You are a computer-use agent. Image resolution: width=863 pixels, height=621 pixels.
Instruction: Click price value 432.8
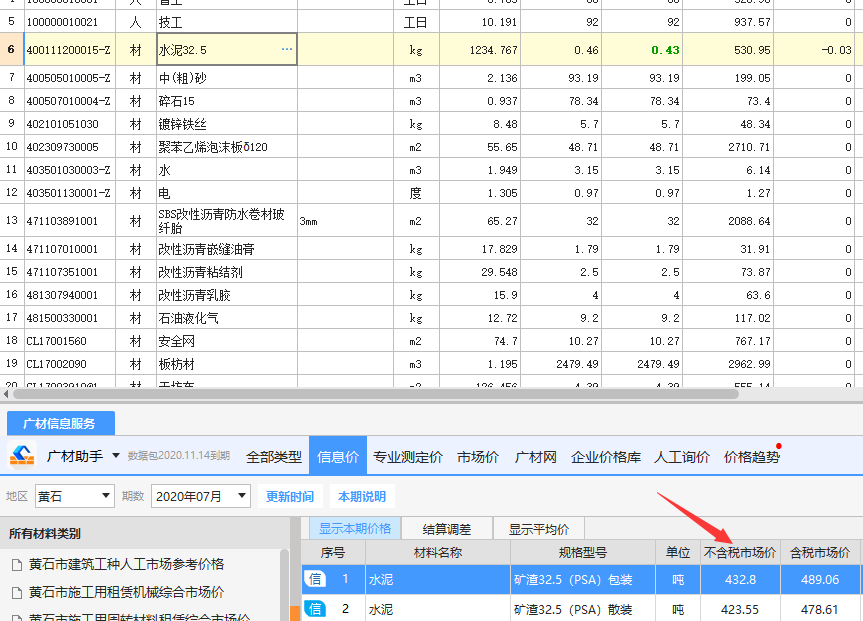740,579
